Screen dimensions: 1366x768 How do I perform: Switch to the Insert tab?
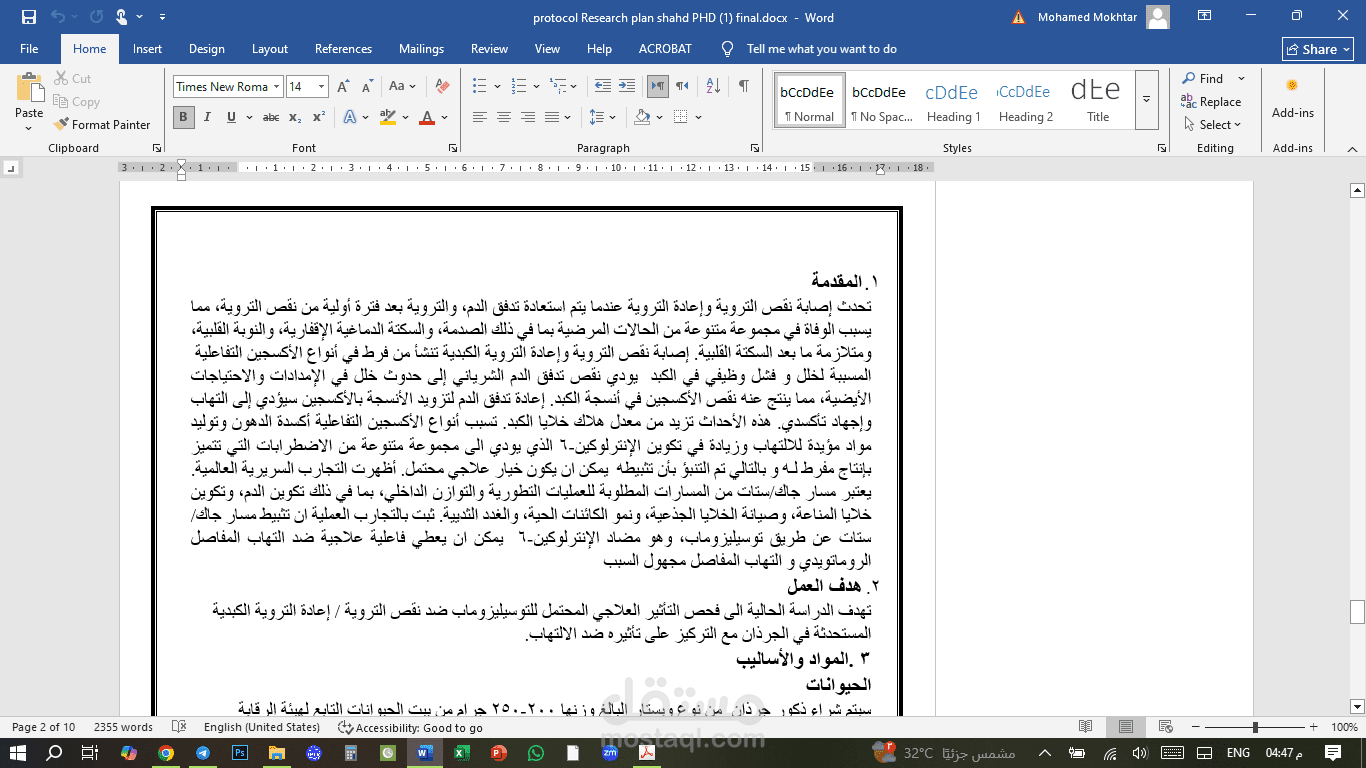(x=147, y=48)
